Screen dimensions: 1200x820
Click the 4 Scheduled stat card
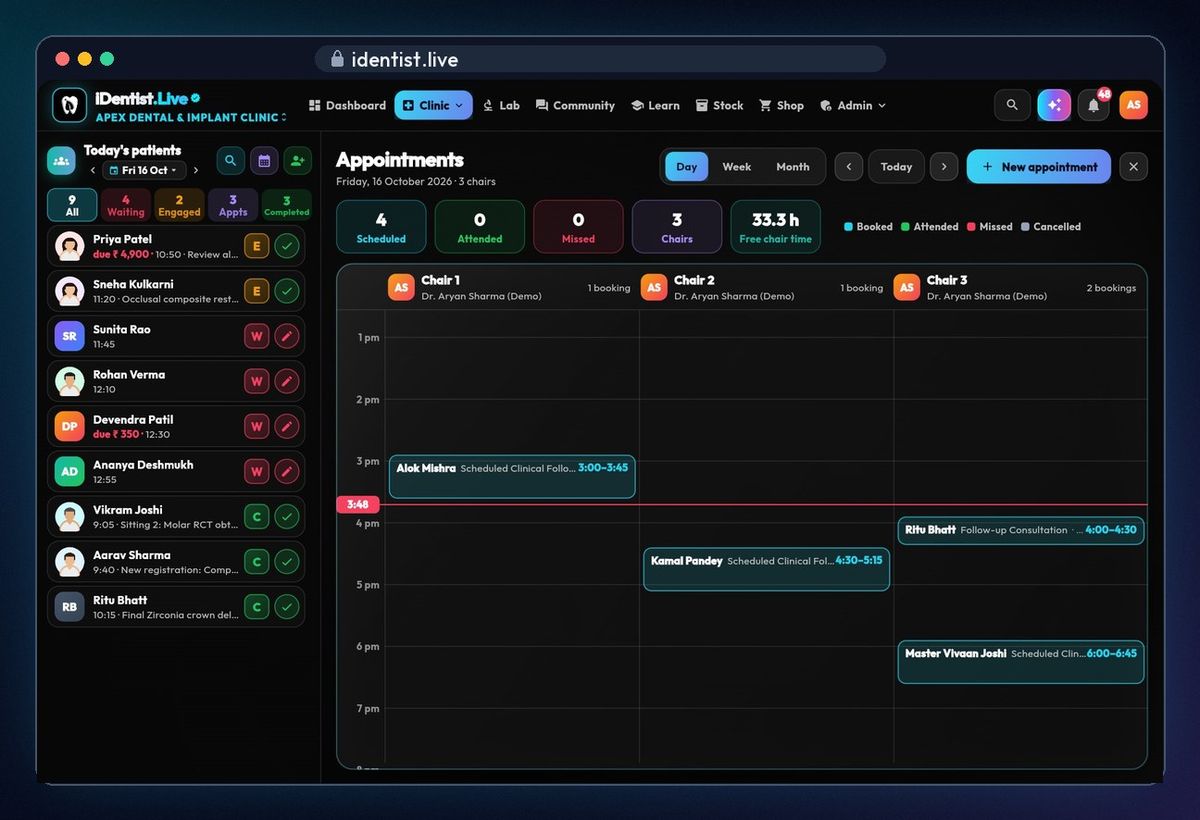381,227
